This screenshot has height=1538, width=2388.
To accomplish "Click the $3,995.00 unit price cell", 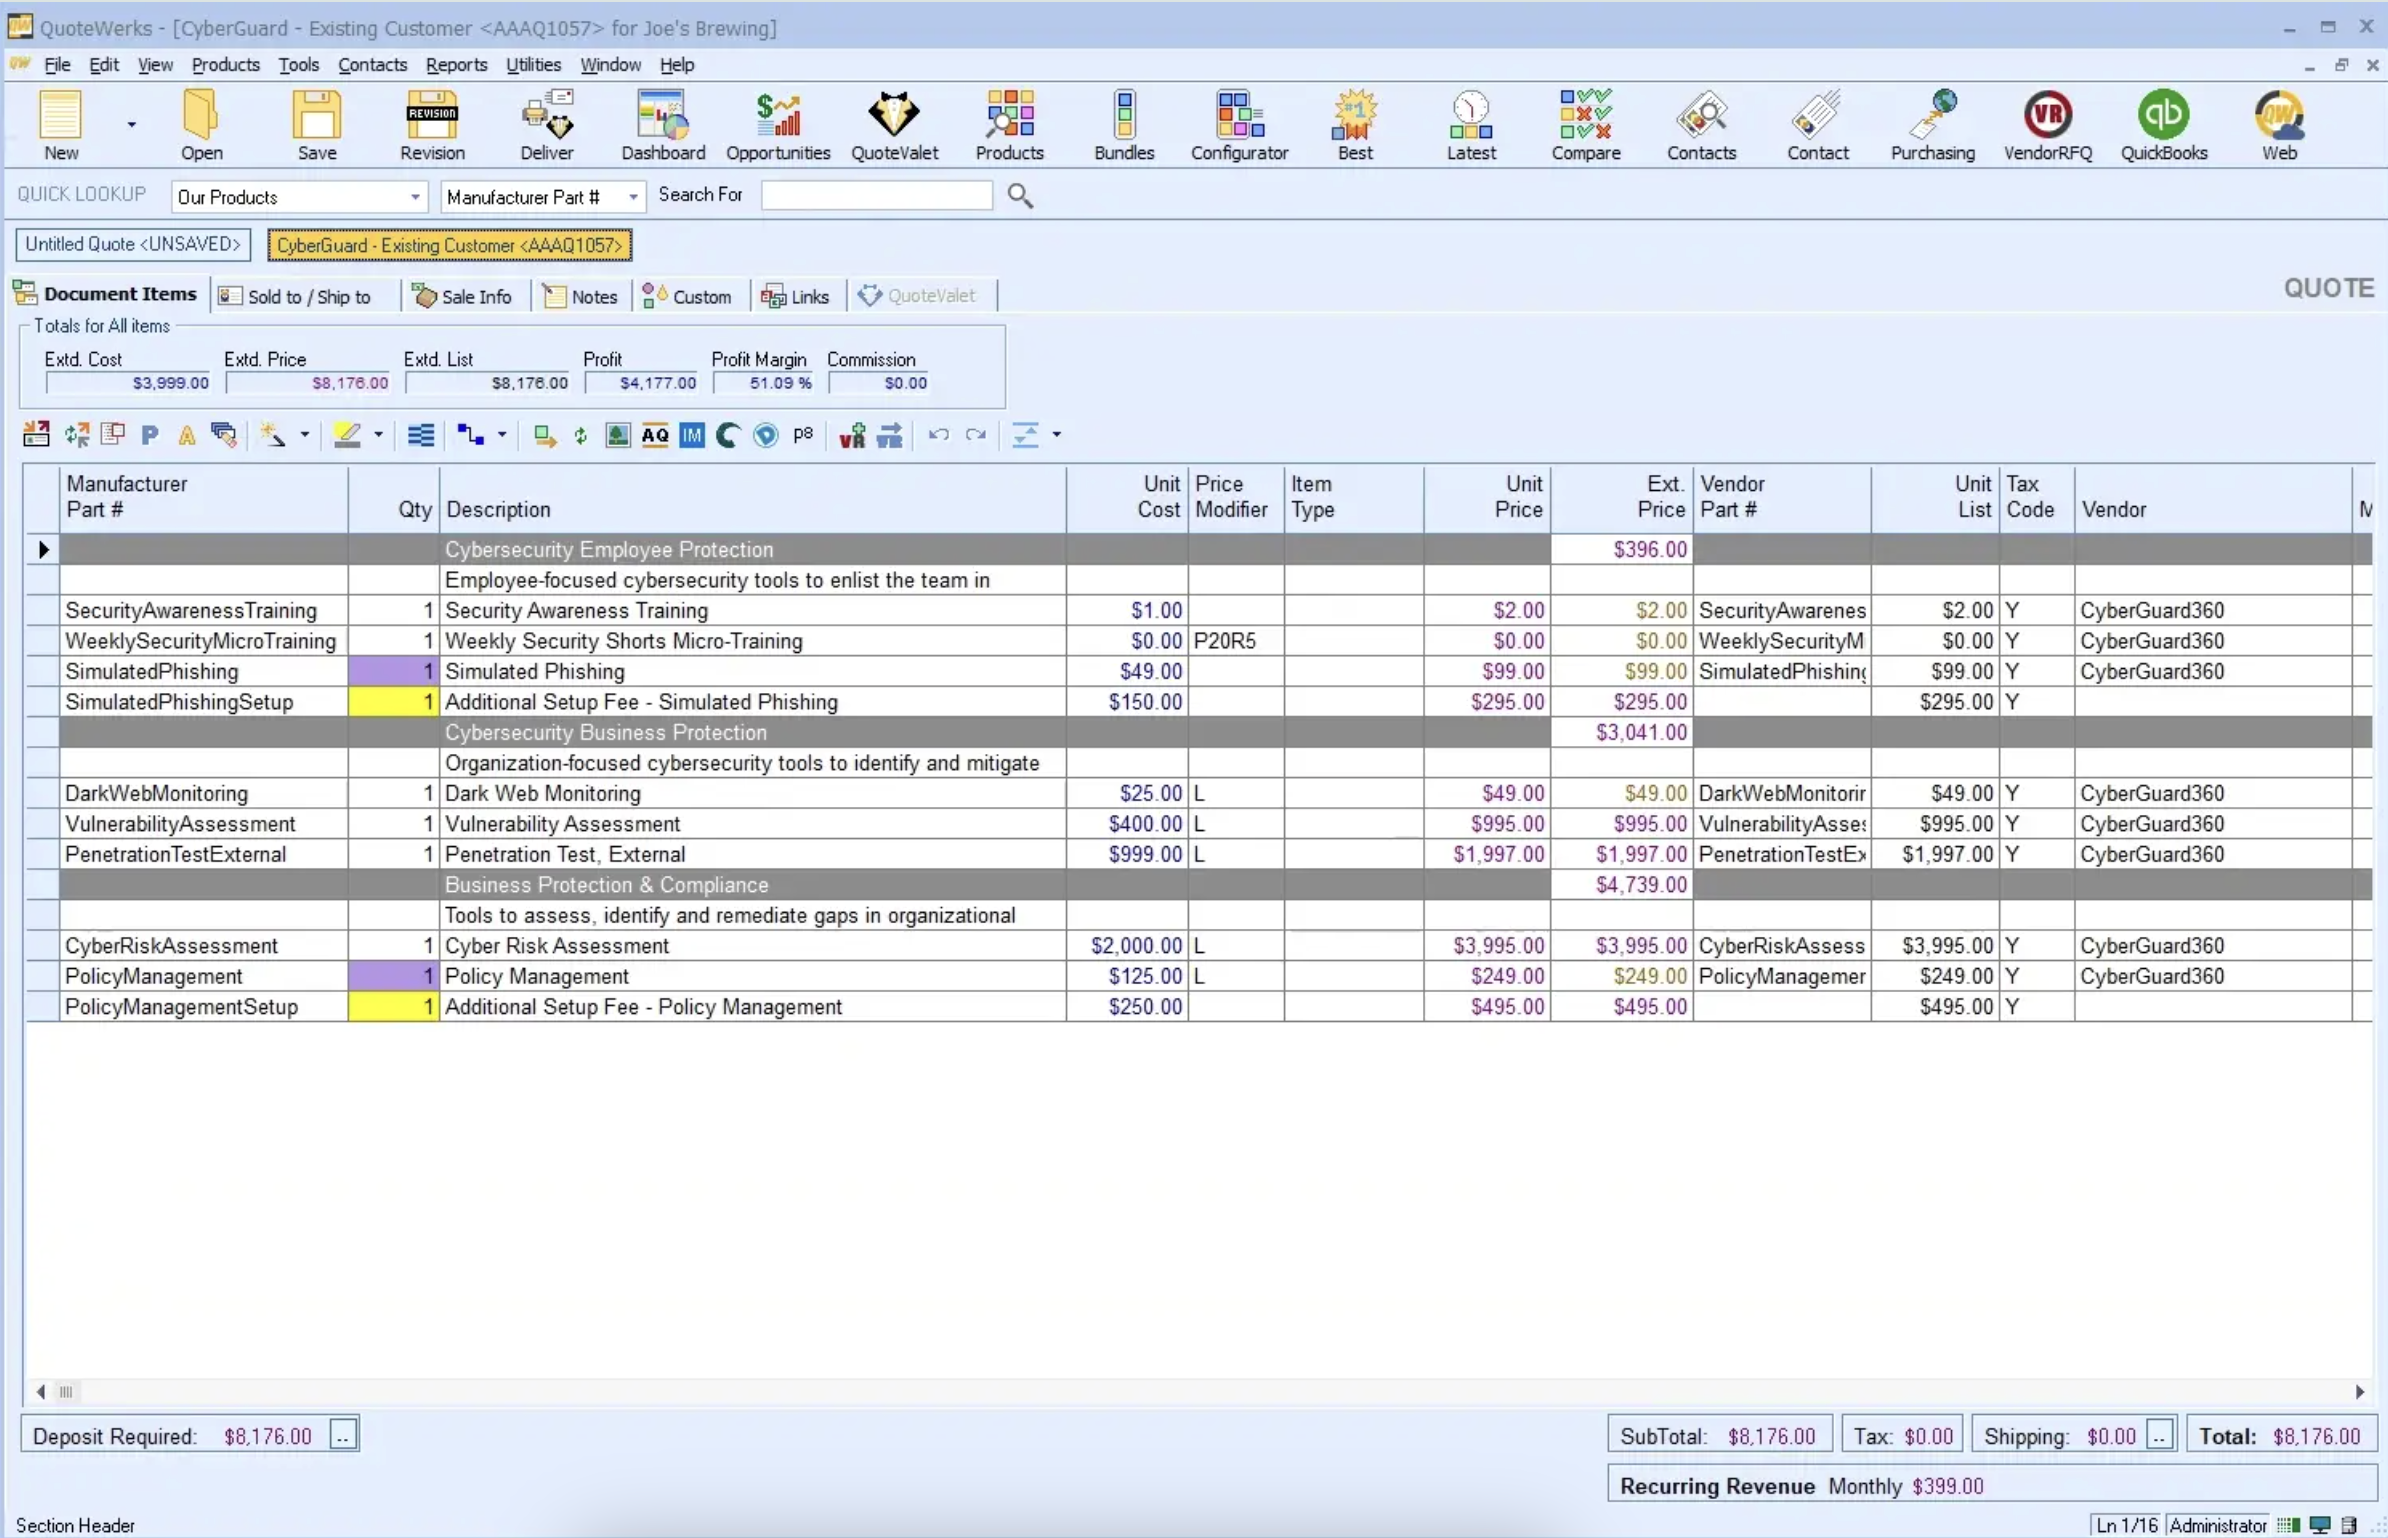I will (x=1488, y=946).
